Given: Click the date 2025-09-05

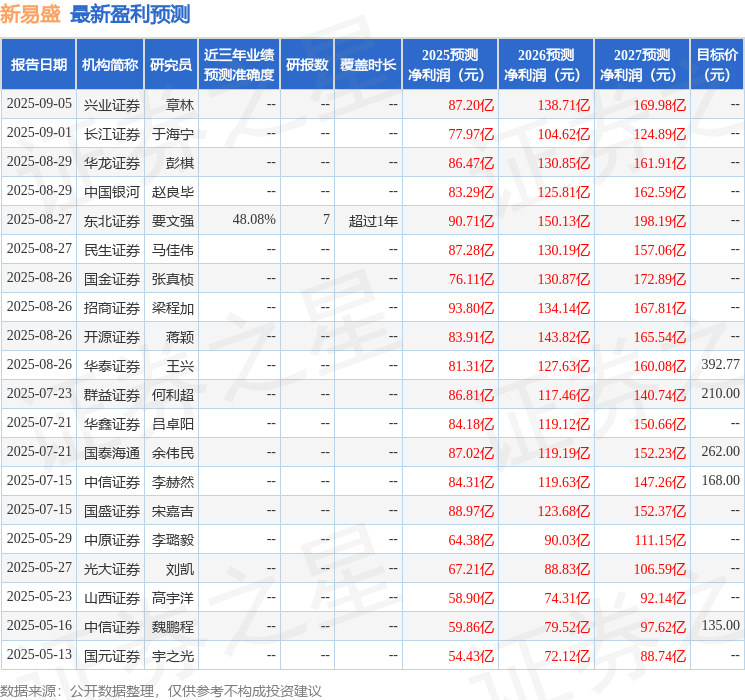Looking at the screenshot, I should coord(39,104).
